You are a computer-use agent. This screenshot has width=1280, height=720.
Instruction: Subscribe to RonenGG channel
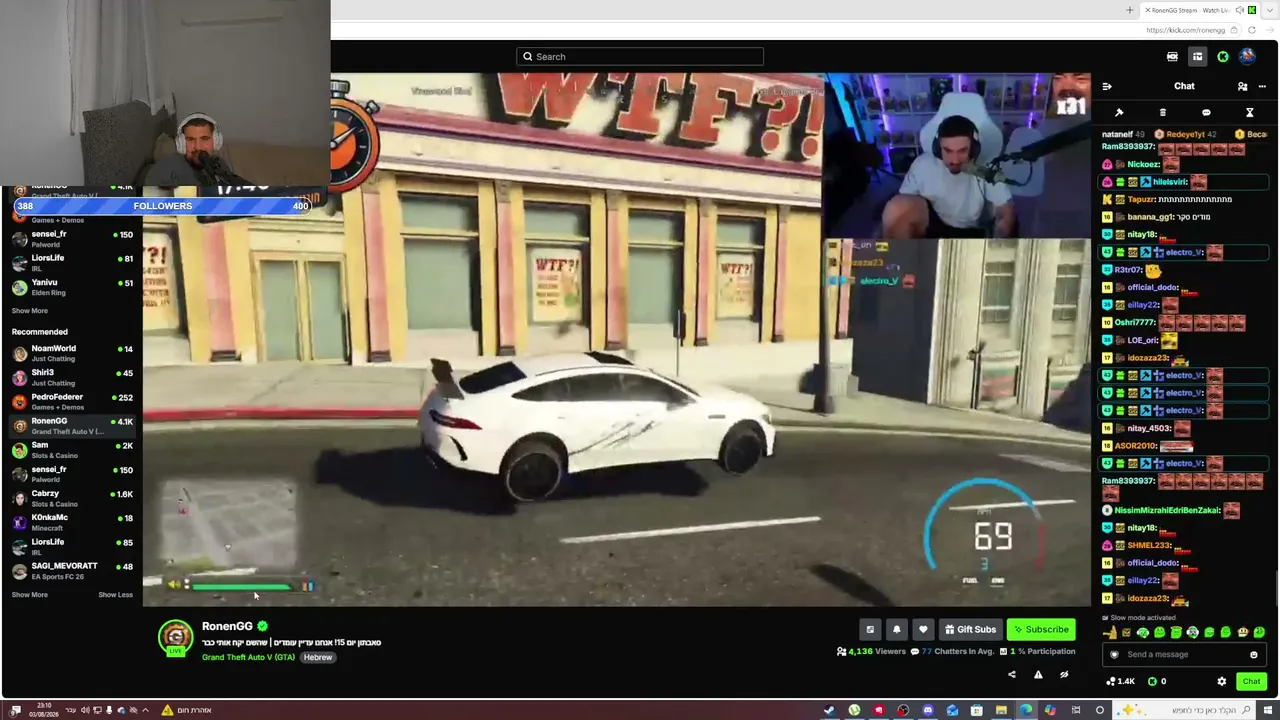pyautogui.click(x=1041, y=629)
